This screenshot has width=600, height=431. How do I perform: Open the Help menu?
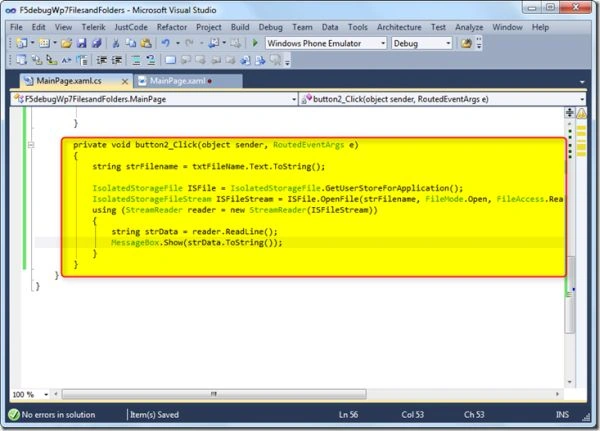tap(540, 27)
